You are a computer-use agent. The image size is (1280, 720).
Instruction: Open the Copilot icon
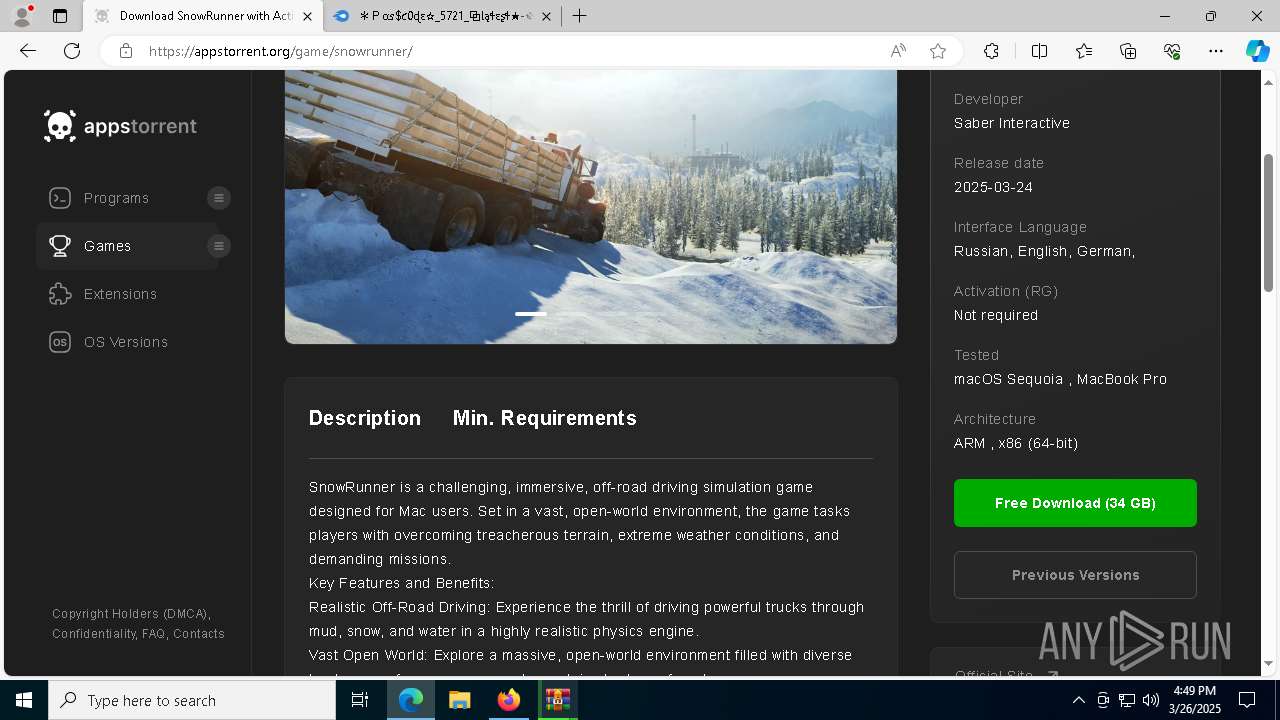(1257, 51)
